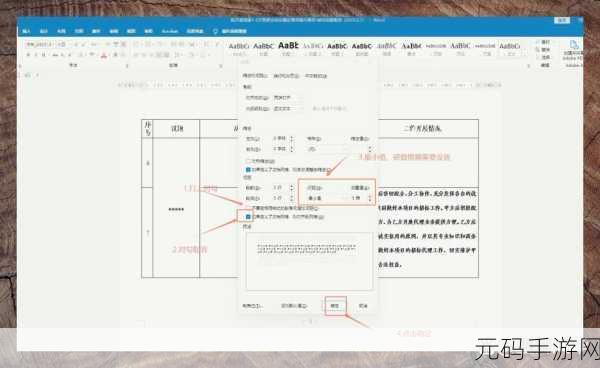Click the left indent spinner arrows
600x368 pixels.
(x=292, y=138)
